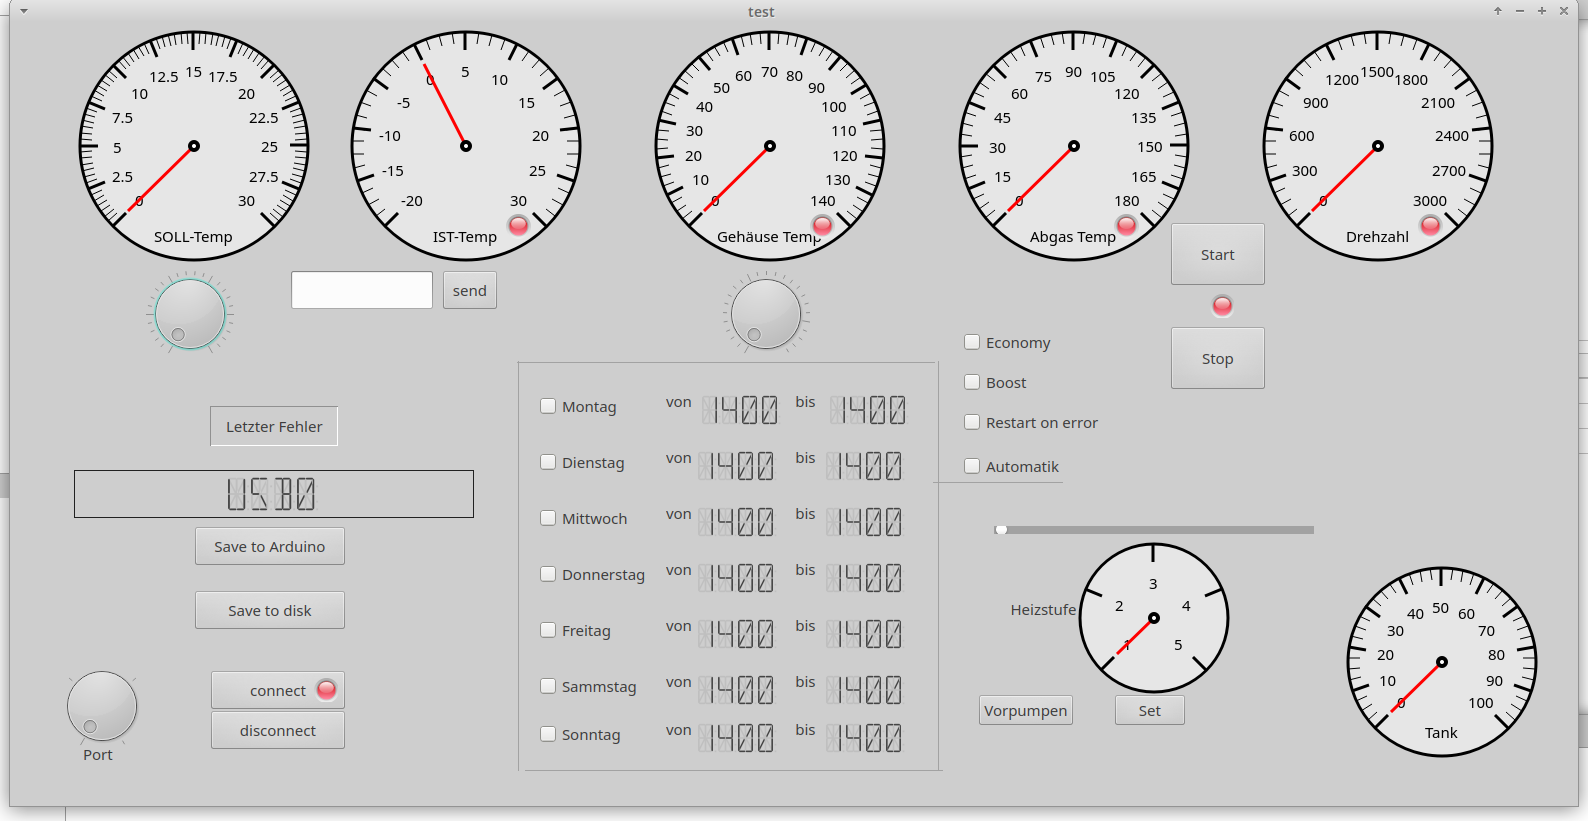This screenshot has width=1588, height=821.
Task: Click the red LED on IST-Temp gauge
Action: pyautogui.click(x=518, y=225)
